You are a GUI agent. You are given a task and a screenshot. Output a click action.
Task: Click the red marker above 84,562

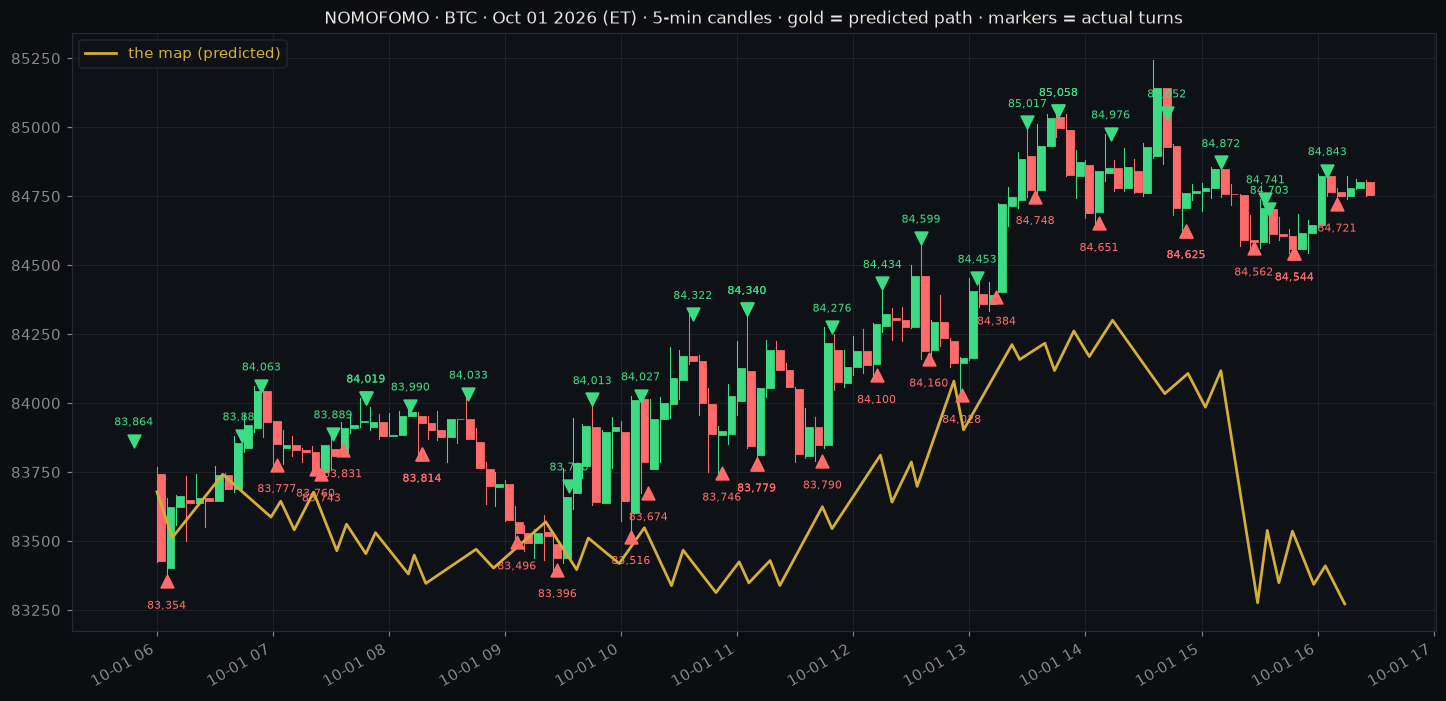1254,248
